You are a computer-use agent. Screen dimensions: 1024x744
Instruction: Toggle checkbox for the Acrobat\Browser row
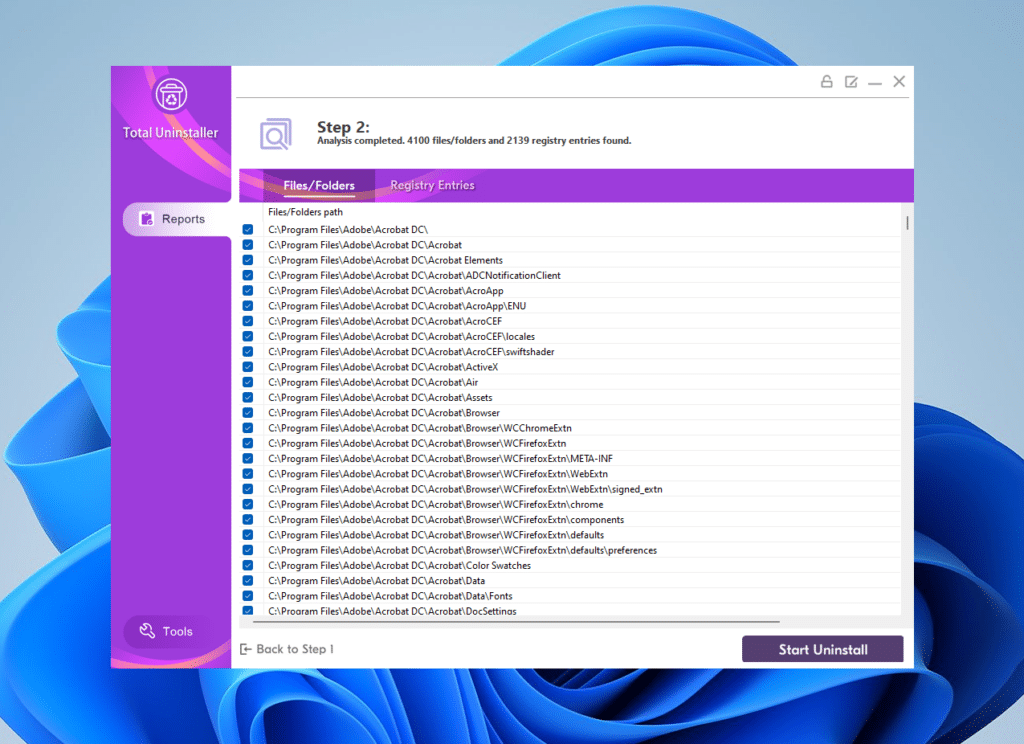(x=248, y=413)
